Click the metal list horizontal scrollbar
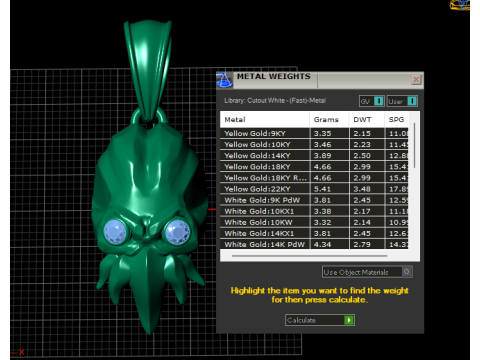 click(310, 256)
